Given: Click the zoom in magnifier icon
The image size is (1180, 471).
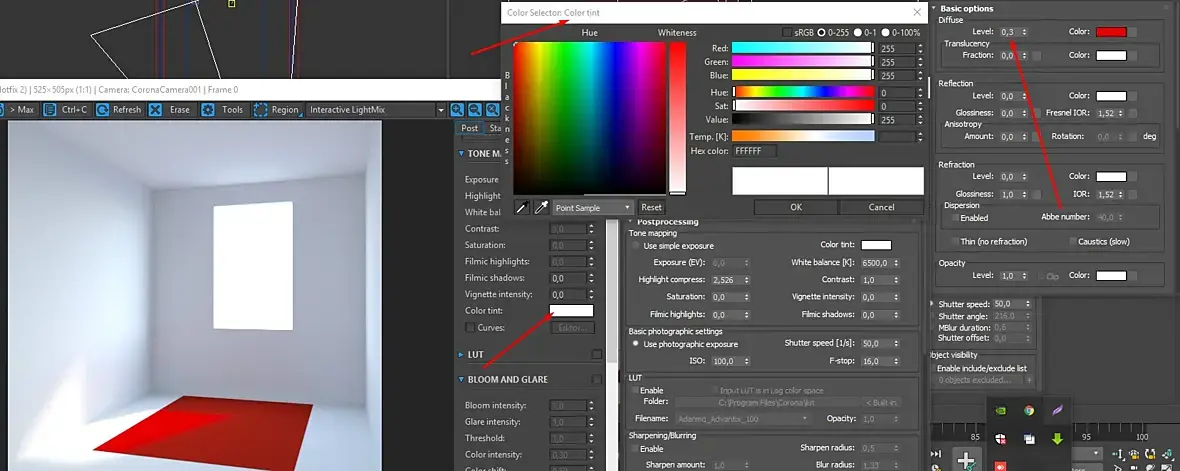Looking at the screenshot, I should (457, 110).
